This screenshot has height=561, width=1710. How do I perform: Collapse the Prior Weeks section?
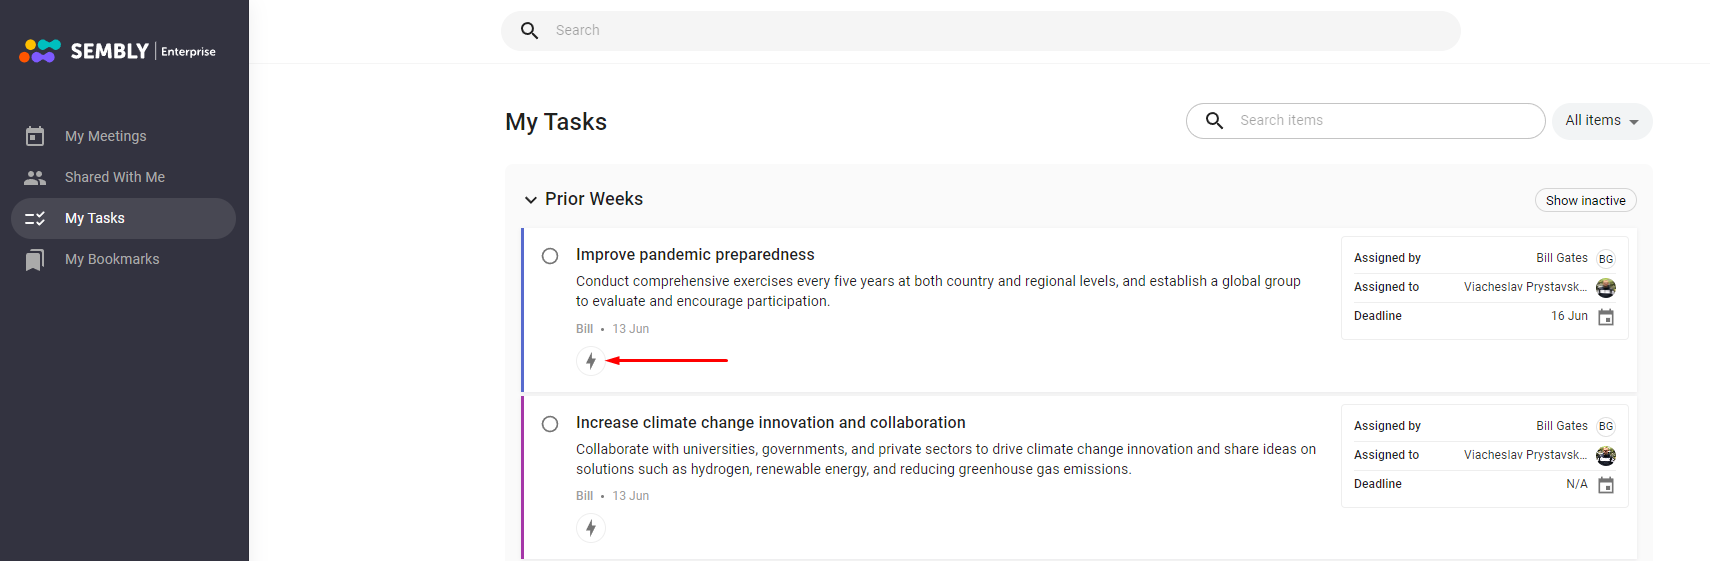point(531,200)
